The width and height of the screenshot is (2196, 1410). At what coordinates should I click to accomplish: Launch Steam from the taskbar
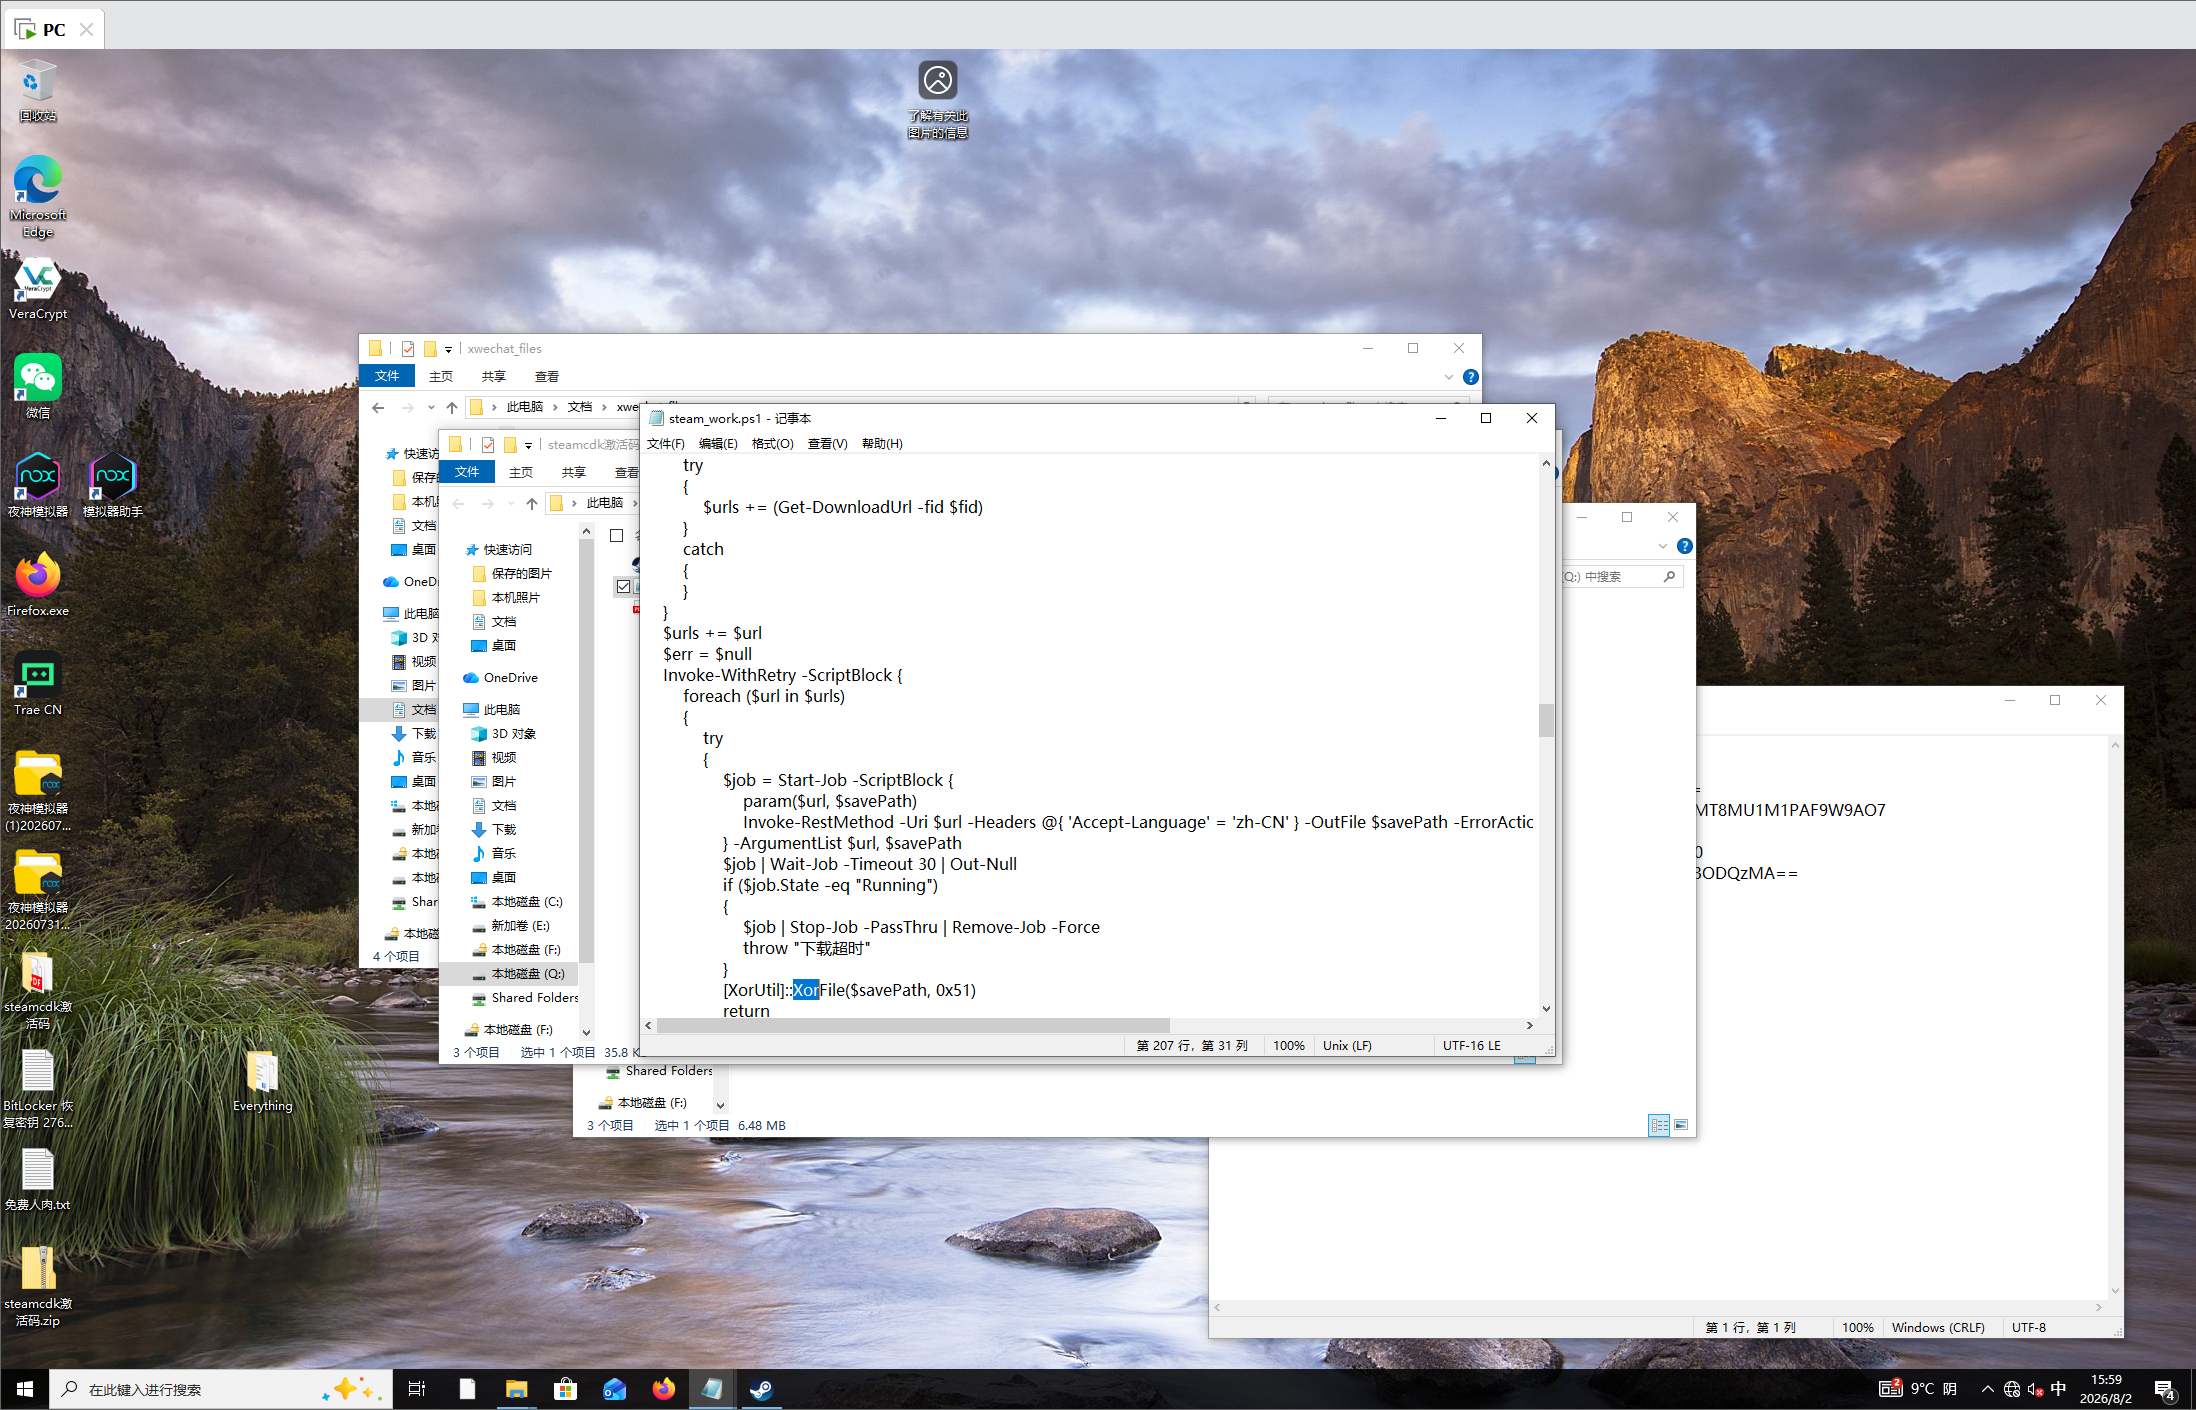[x=761, y=1389]
